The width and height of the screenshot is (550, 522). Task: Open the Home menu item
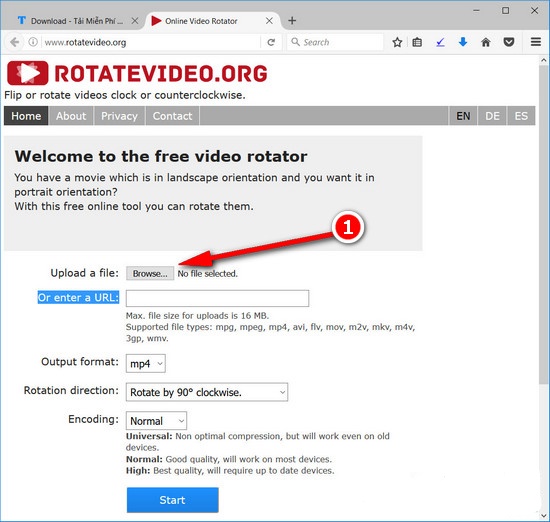coord(26,116)
